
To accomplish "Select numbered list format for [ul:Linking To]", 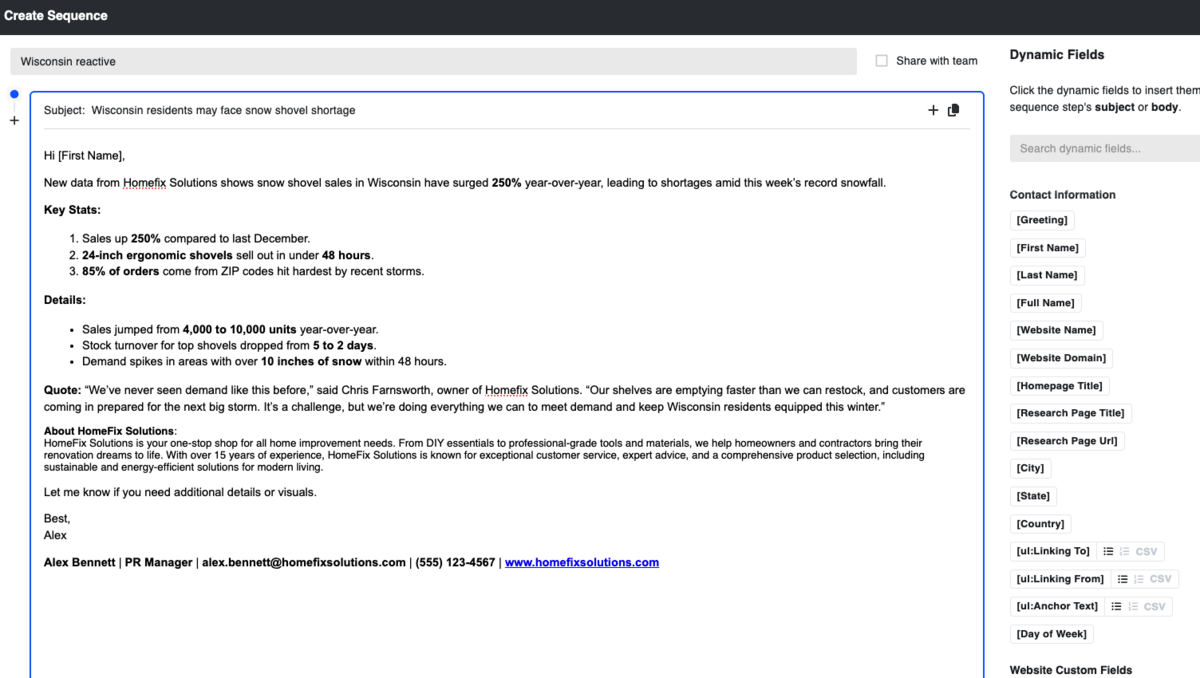I will [x=1124, y=551].
